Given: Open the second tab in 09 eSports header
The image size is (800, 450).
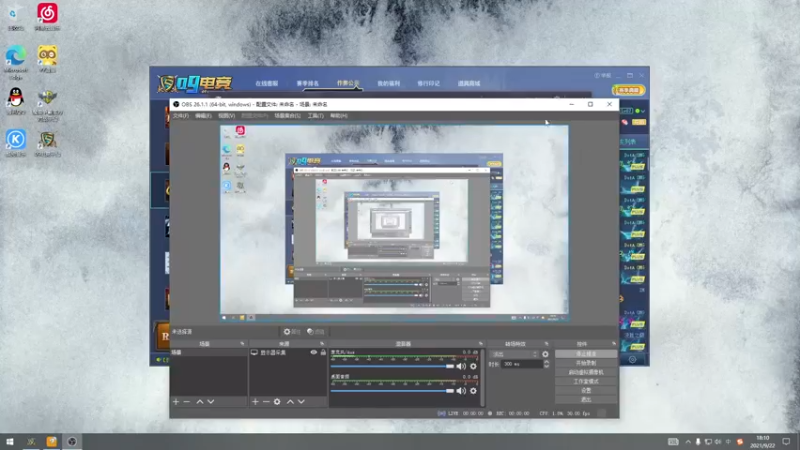Looking at the screenshot, I should 308,83.
